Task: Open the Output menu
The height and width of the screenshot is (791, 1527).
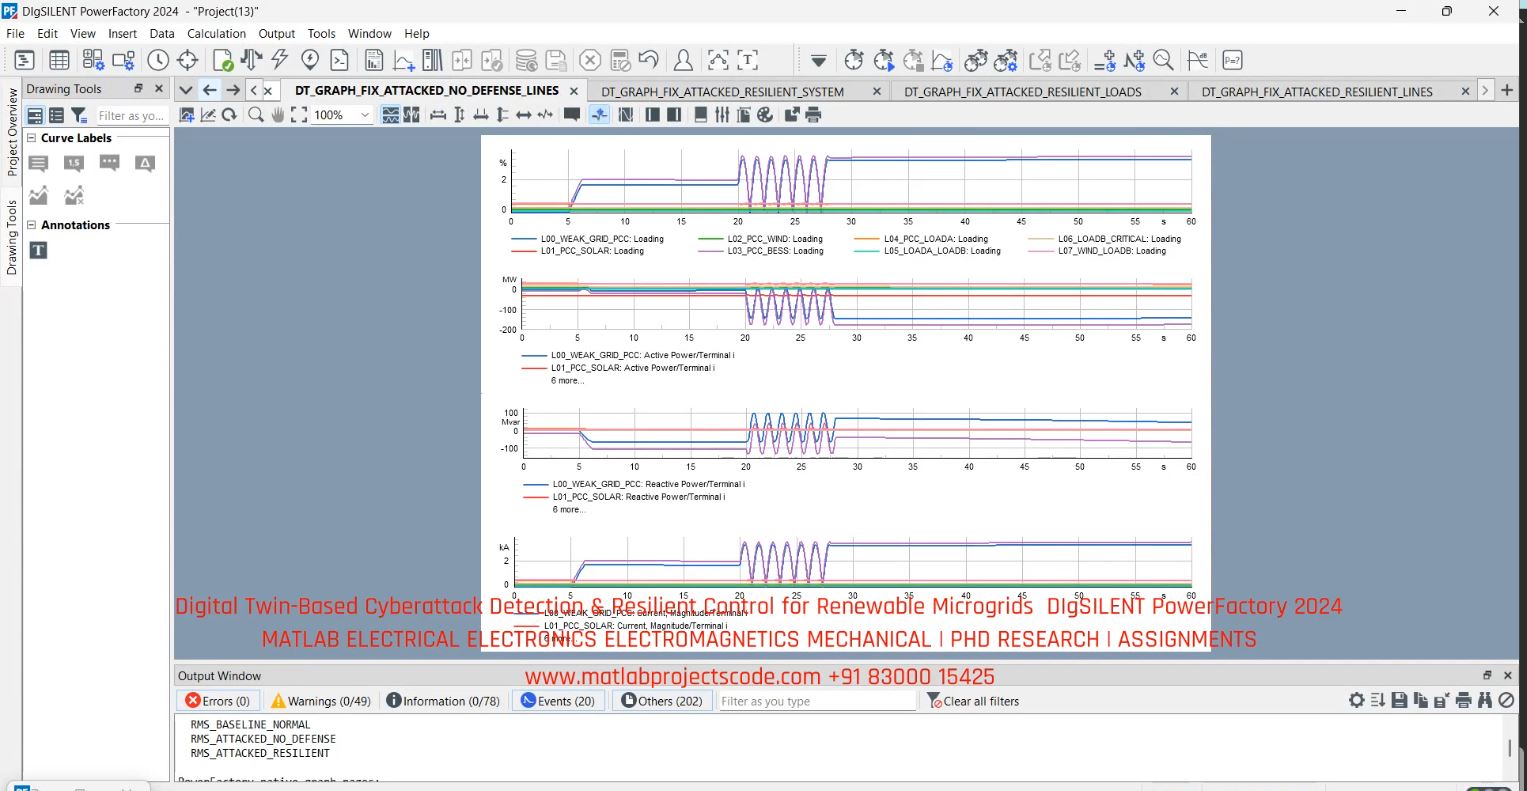Action: (x=277, y=33)
